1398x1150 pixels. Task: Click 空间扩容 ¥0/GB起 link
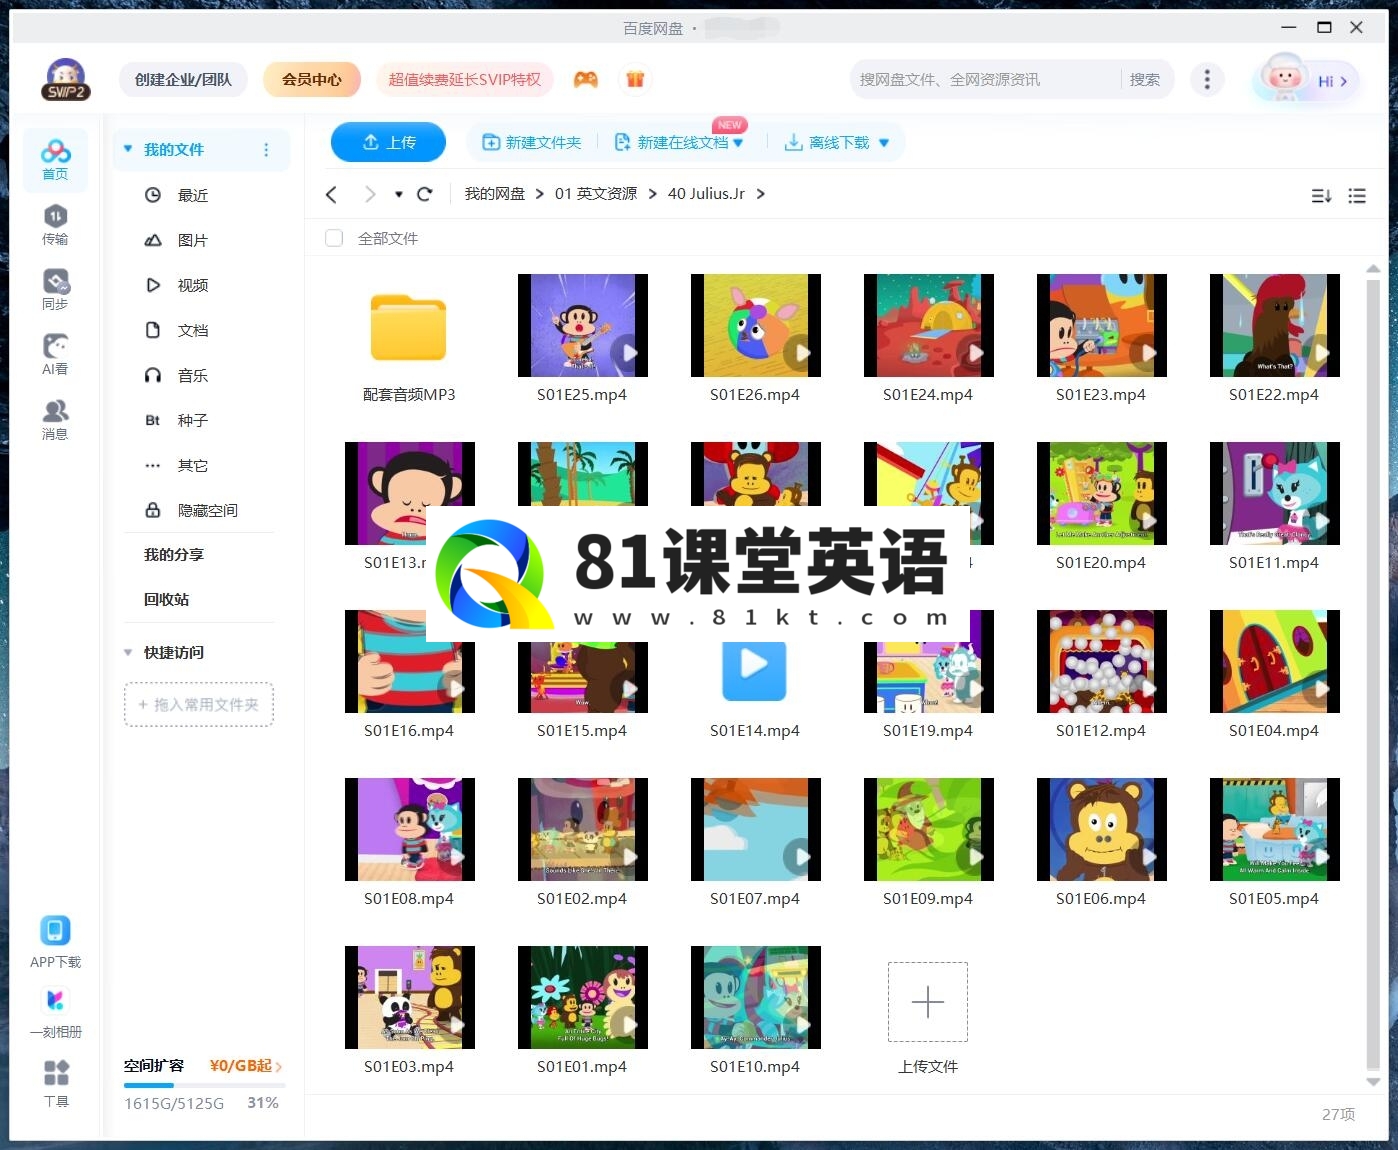(203, 1066)
